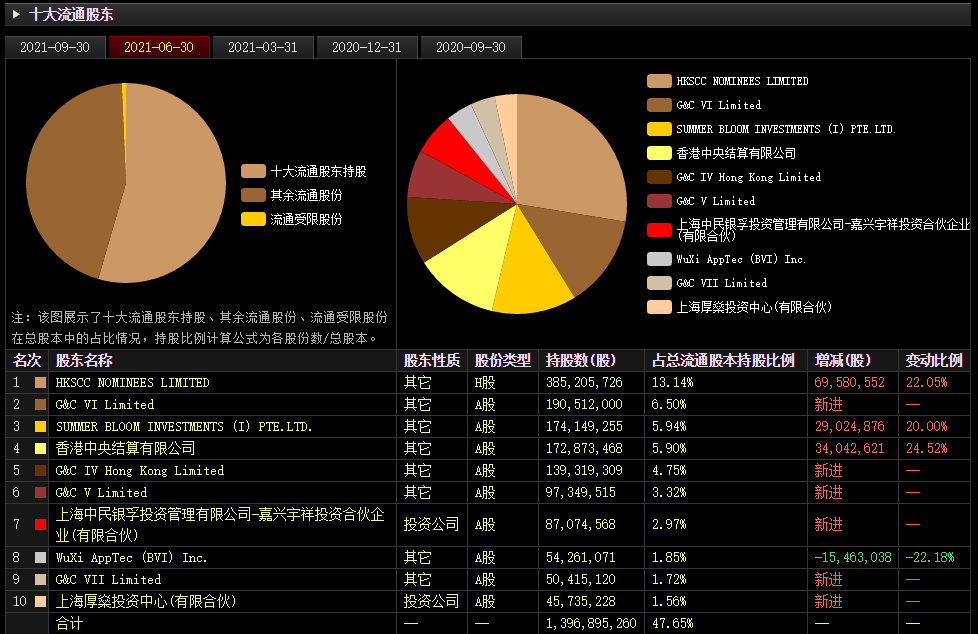Click the G&C VI Limited shareholder name in table
Screen dimensions: 978x634
[x=105, y=405]
